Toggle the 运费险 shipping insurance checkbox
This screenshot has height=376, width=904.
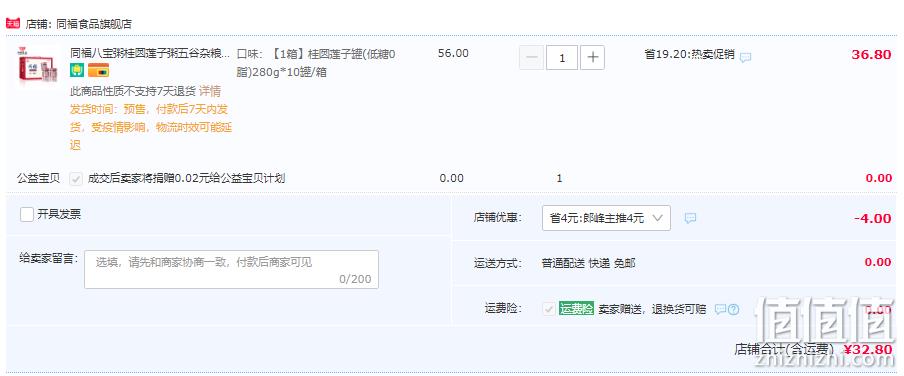(x=549, y=309)
